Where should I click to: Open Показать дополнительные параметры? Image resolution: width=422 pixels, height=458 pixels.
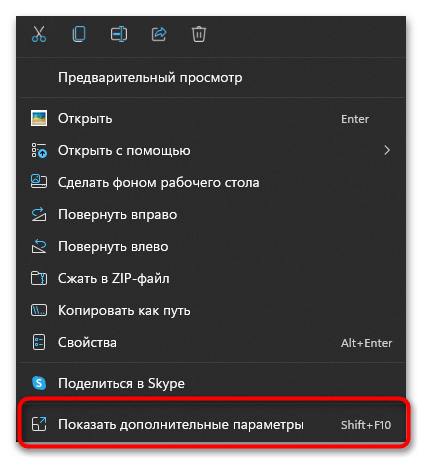[212, 424]
